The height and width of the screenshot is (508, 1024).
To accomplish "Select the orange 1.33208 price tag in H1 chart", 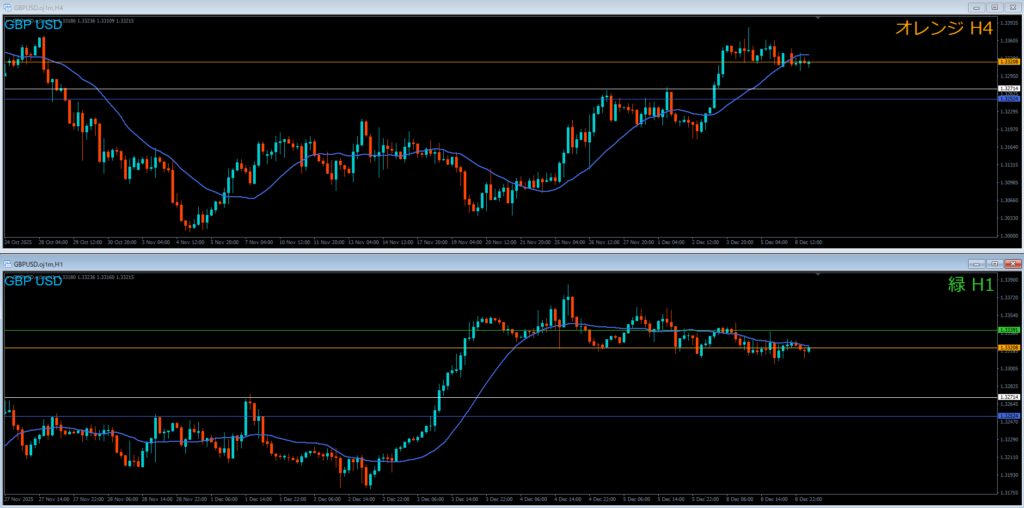I will point(1008,348).
